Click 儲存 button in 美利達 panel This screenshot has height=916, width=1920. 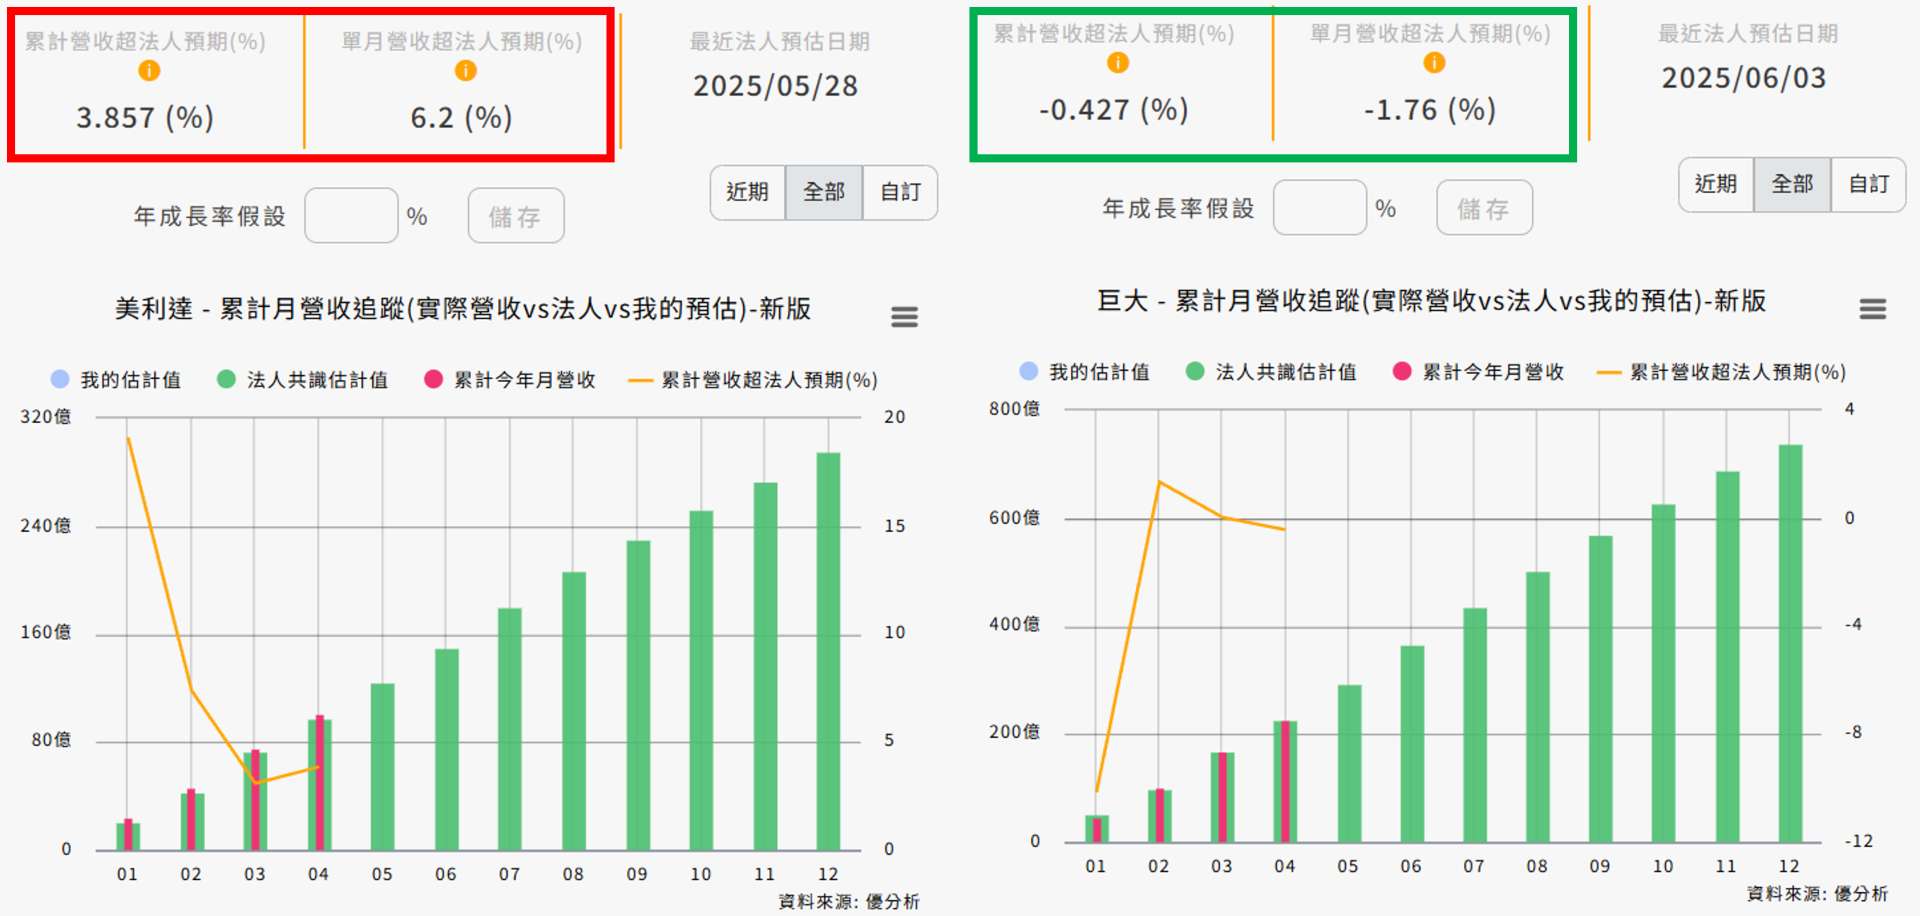click(516, 216)
